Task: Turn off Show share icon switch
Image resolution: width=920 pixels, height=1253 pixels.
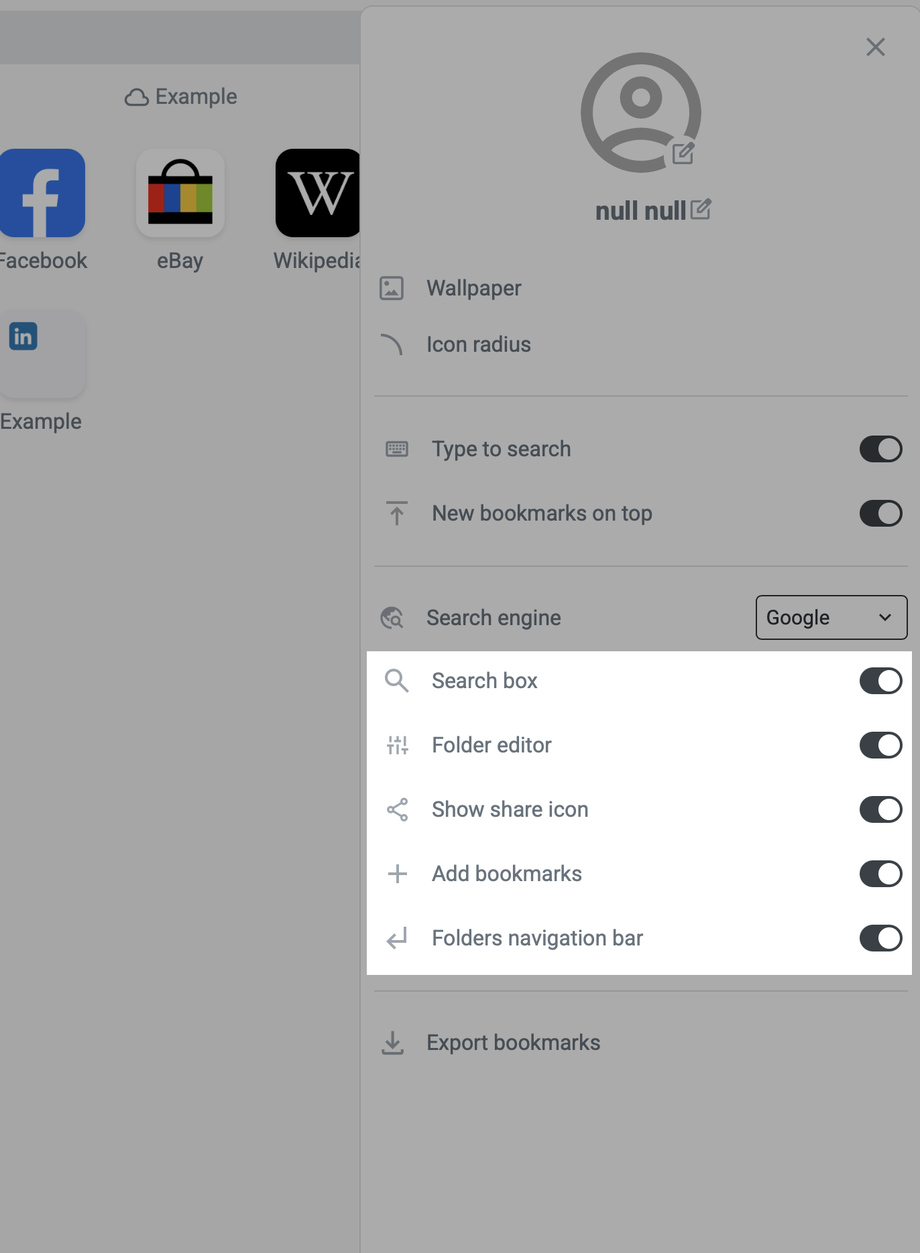Action: (x=880, y=809)
